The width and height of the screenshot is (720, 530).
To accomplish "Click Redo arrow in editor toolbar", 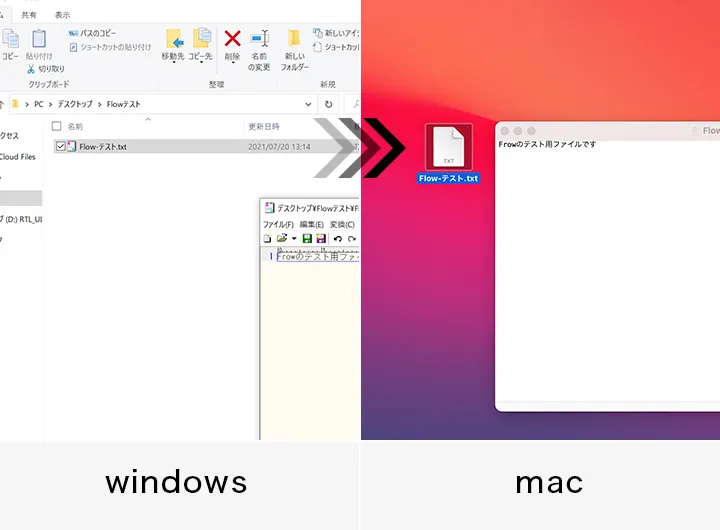I will pyautogui.click(x=352, y=239).
